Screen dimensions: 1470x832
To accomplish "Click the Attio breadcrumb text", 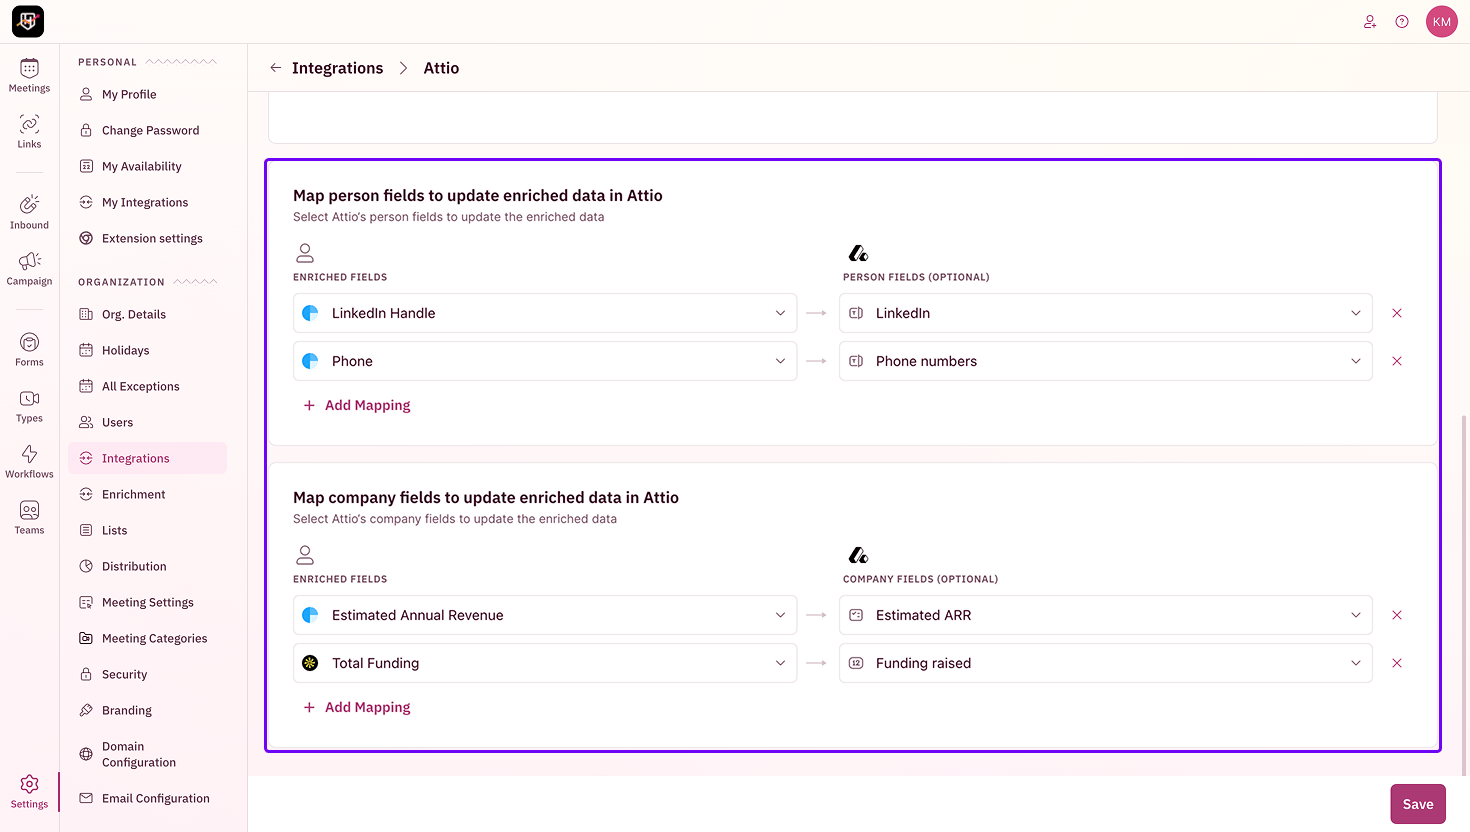I will tap(441, 68).
